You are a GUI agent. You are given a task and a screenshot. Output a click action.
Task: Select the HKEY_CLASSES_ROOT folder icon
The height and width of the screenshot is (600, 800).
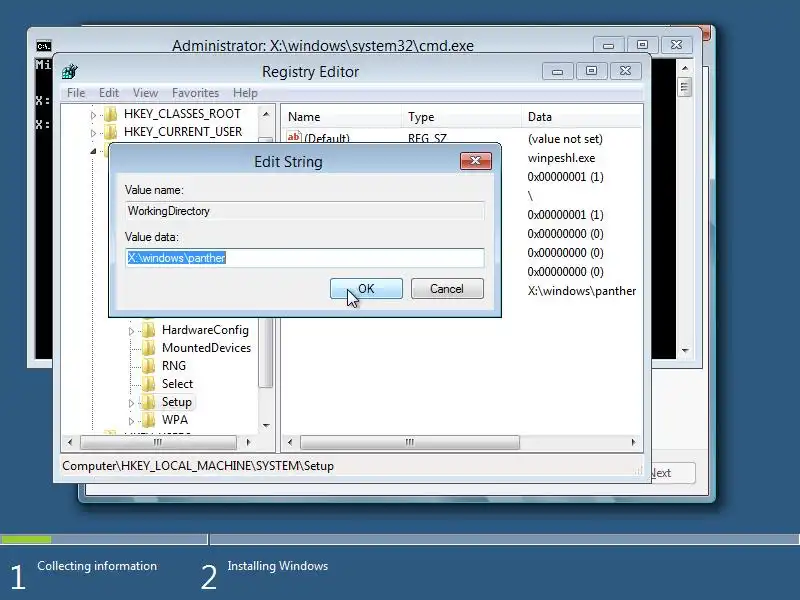[110, 114]
